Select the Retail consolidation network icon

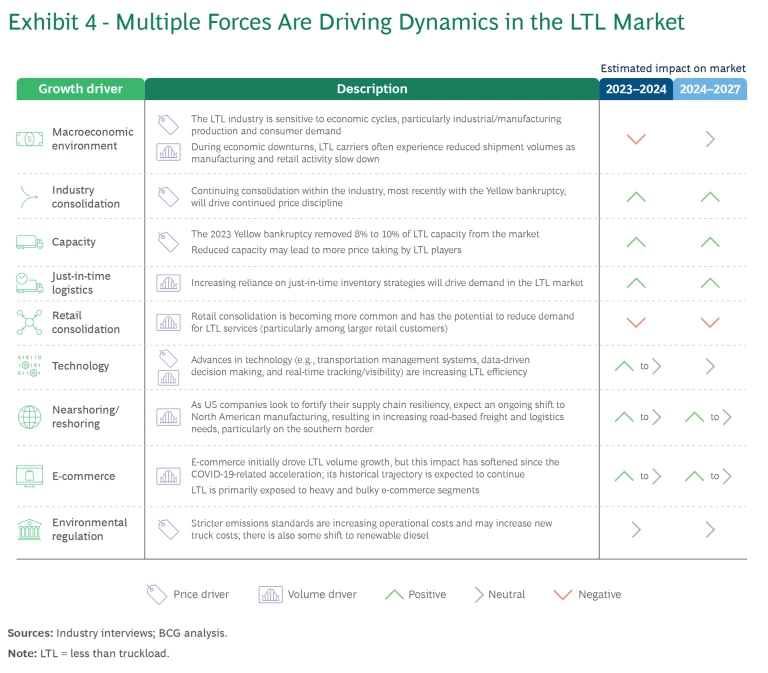click(x=30, y=322)
